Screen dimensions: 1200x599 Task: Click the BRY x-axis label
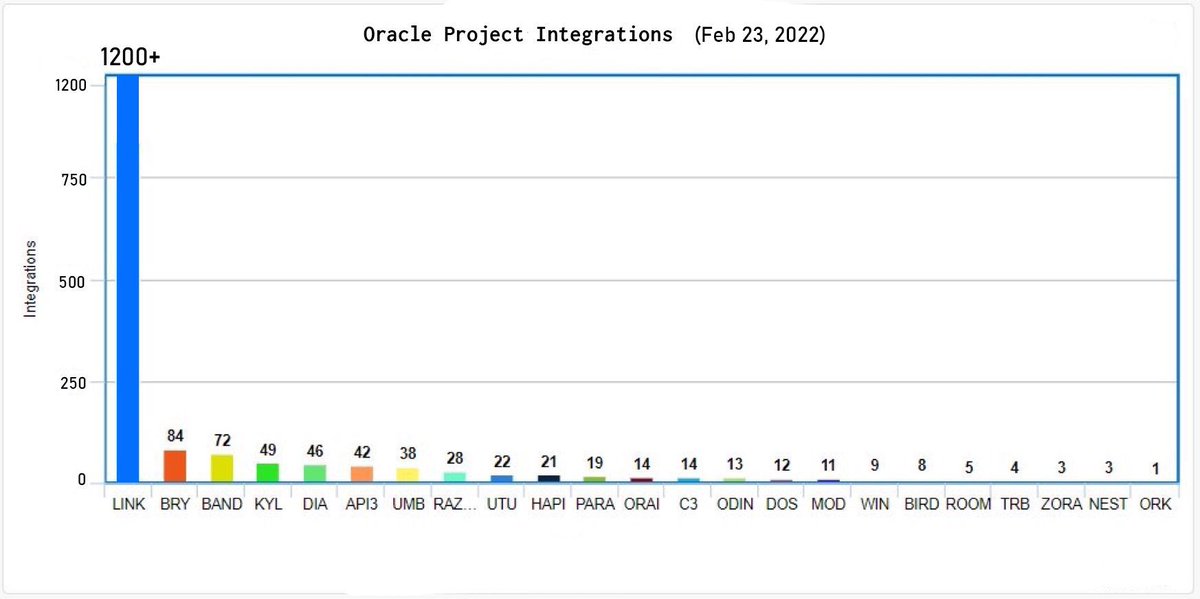[x=175, y=504]
